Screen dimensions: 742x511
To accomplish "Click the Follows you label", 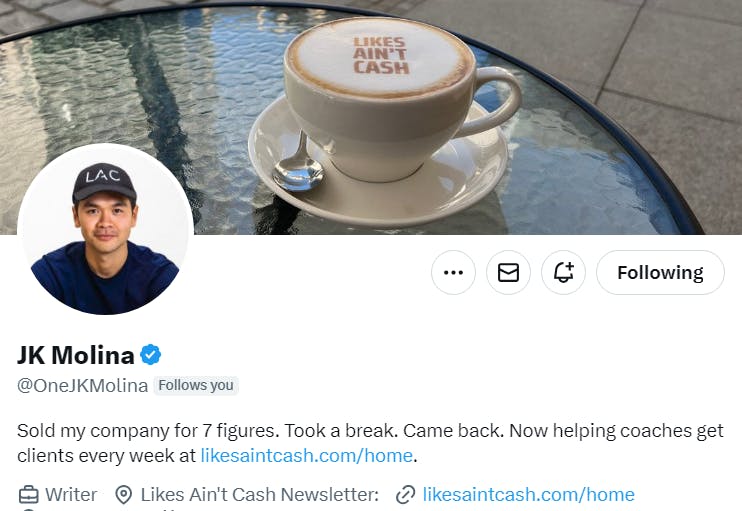I will [196, 386].
